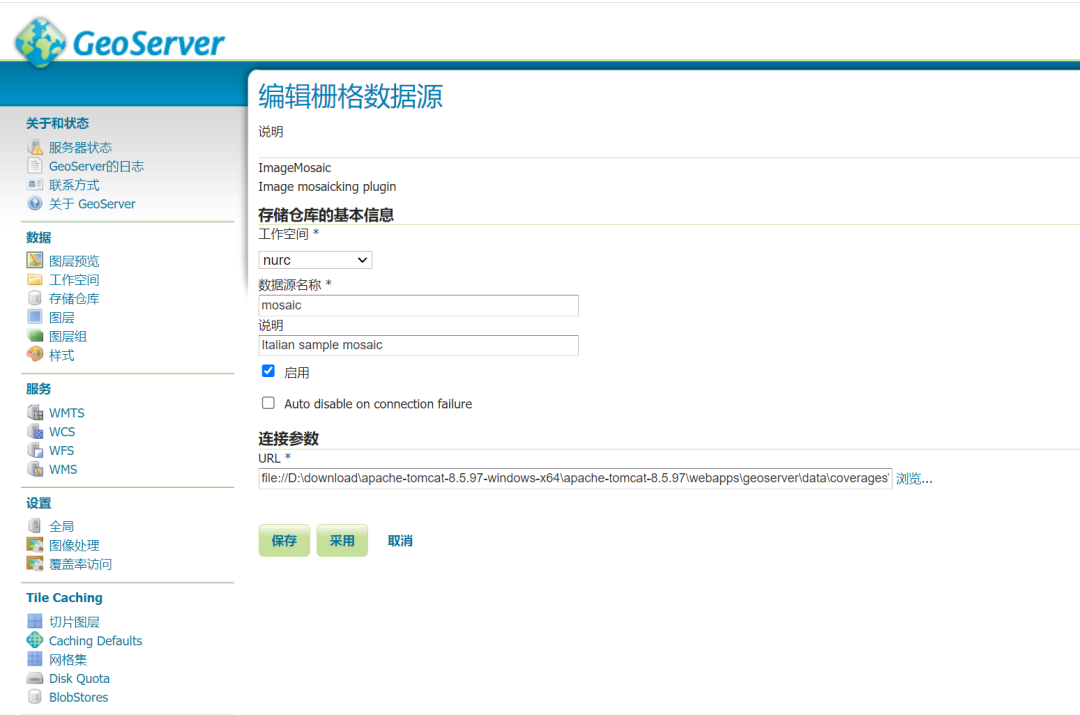Open GeoServer的日志 link
Screen dimensions: 1080x715
coord(96,166)
